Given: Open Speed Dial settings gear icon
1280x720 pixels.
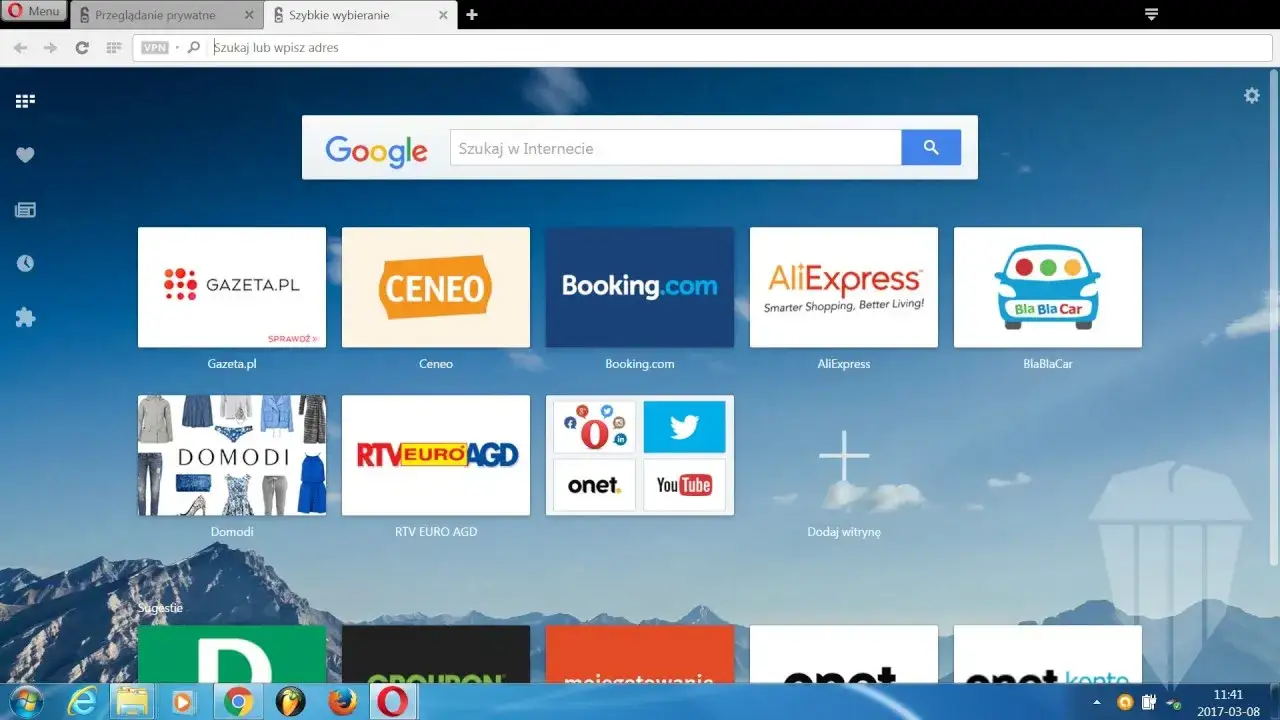Looking at the screenshot, I should (1251, 96).
